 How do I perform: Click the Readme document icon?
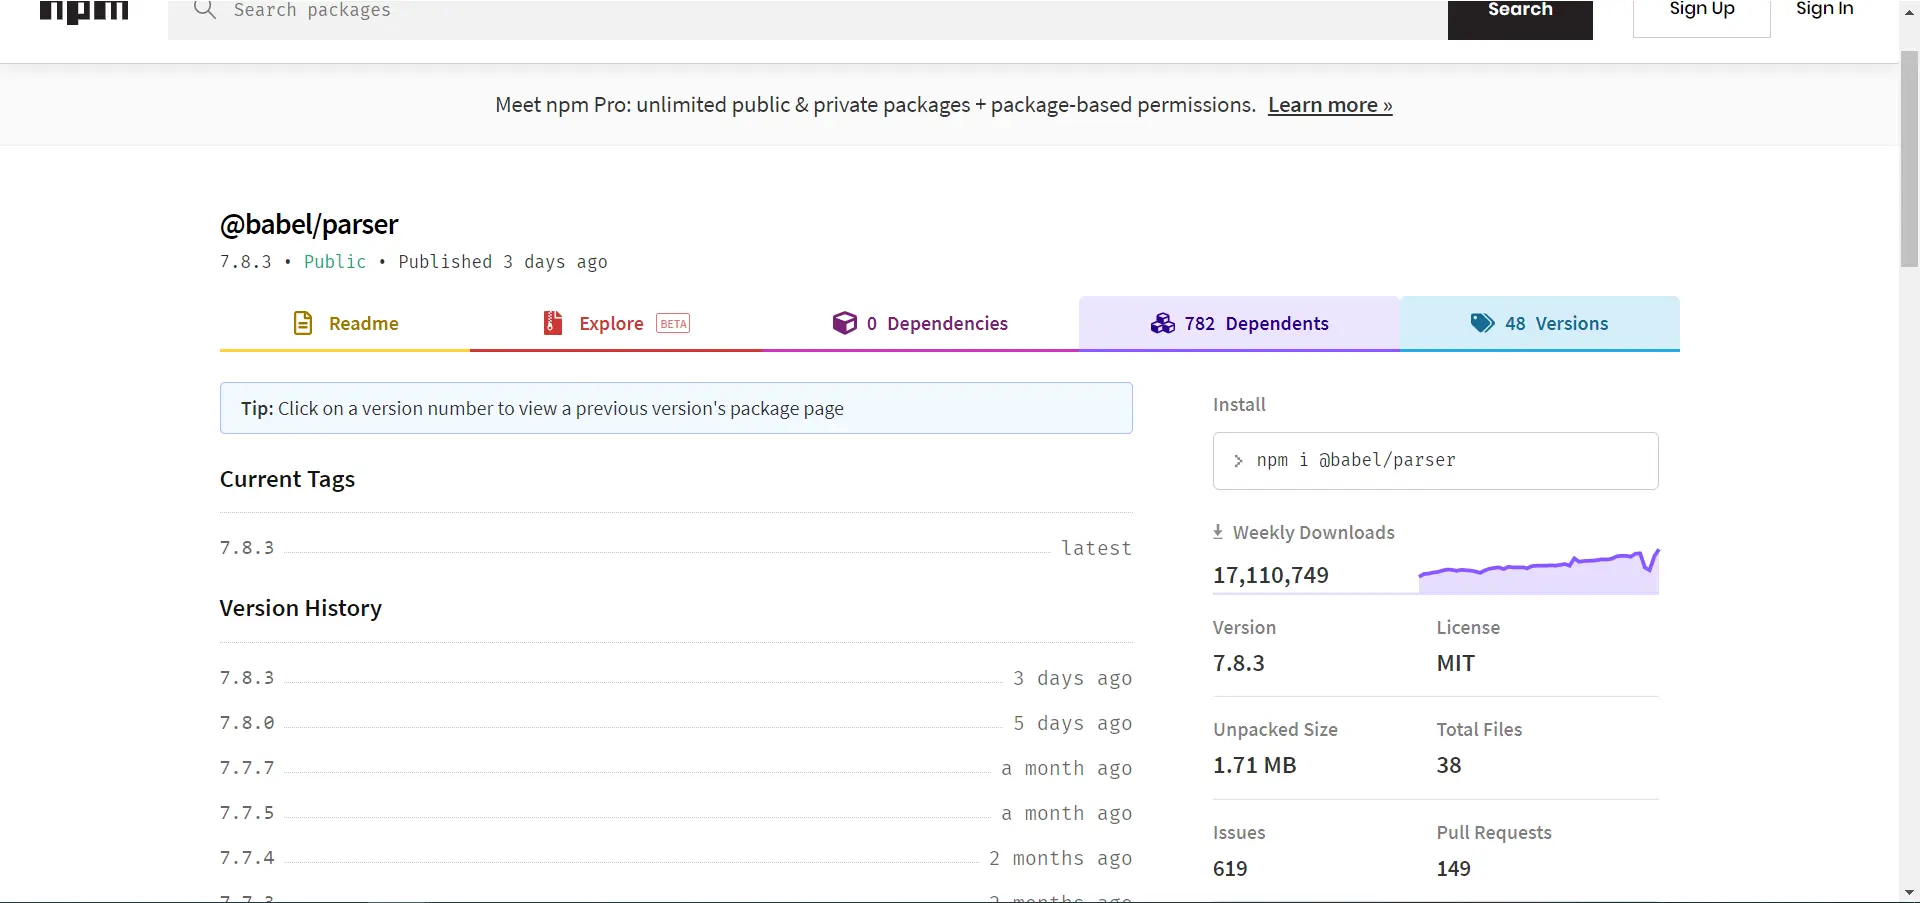pyautogui.click(x=303, y=323)
